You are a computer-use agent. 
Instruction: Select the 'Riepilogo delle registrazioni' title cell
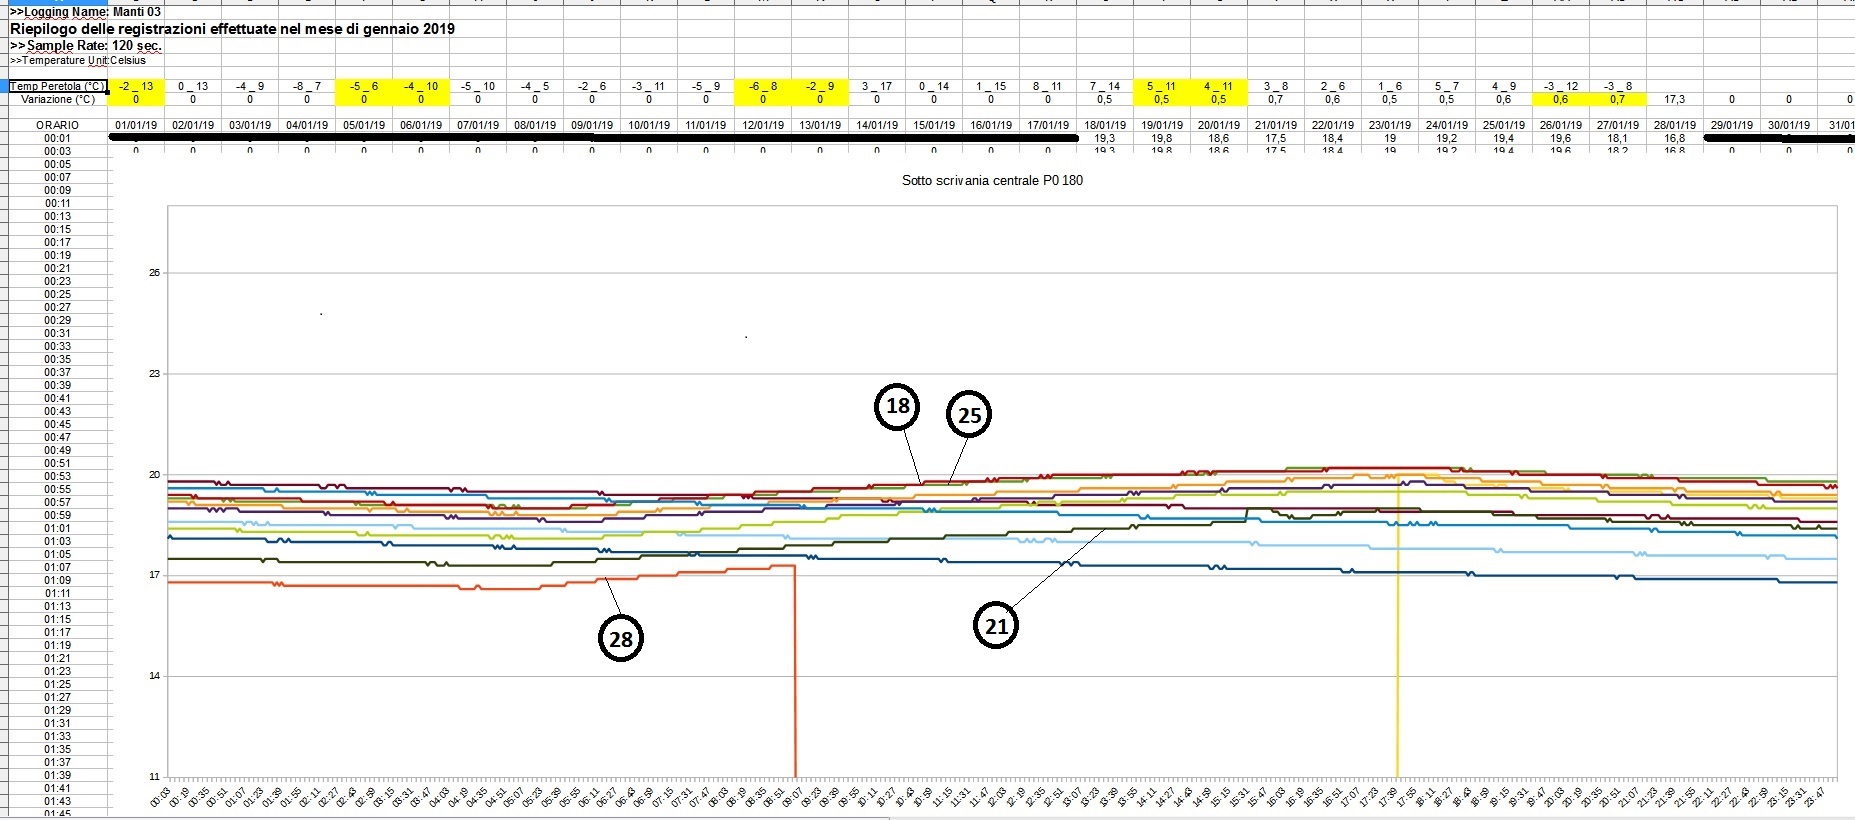click(x=232, y=29)
